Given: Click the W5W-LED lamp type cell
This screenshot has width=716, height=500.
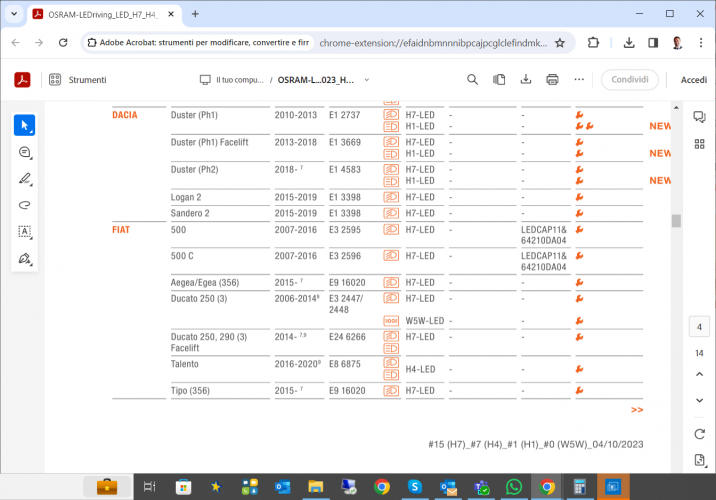Looking at the screenshot, I should tap(425, 321).
